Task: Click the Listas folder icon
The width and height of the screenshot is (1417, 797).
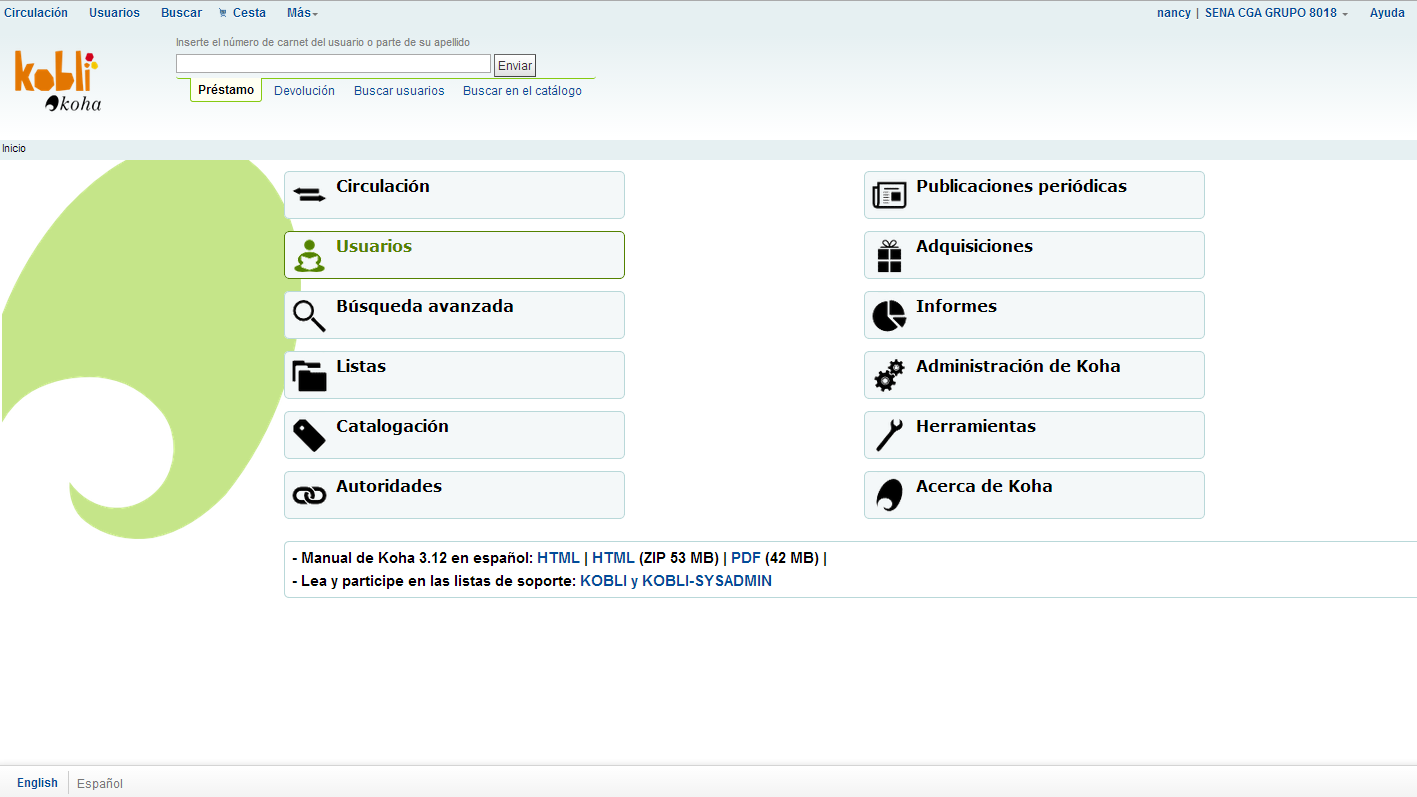Action: point(309,375)
